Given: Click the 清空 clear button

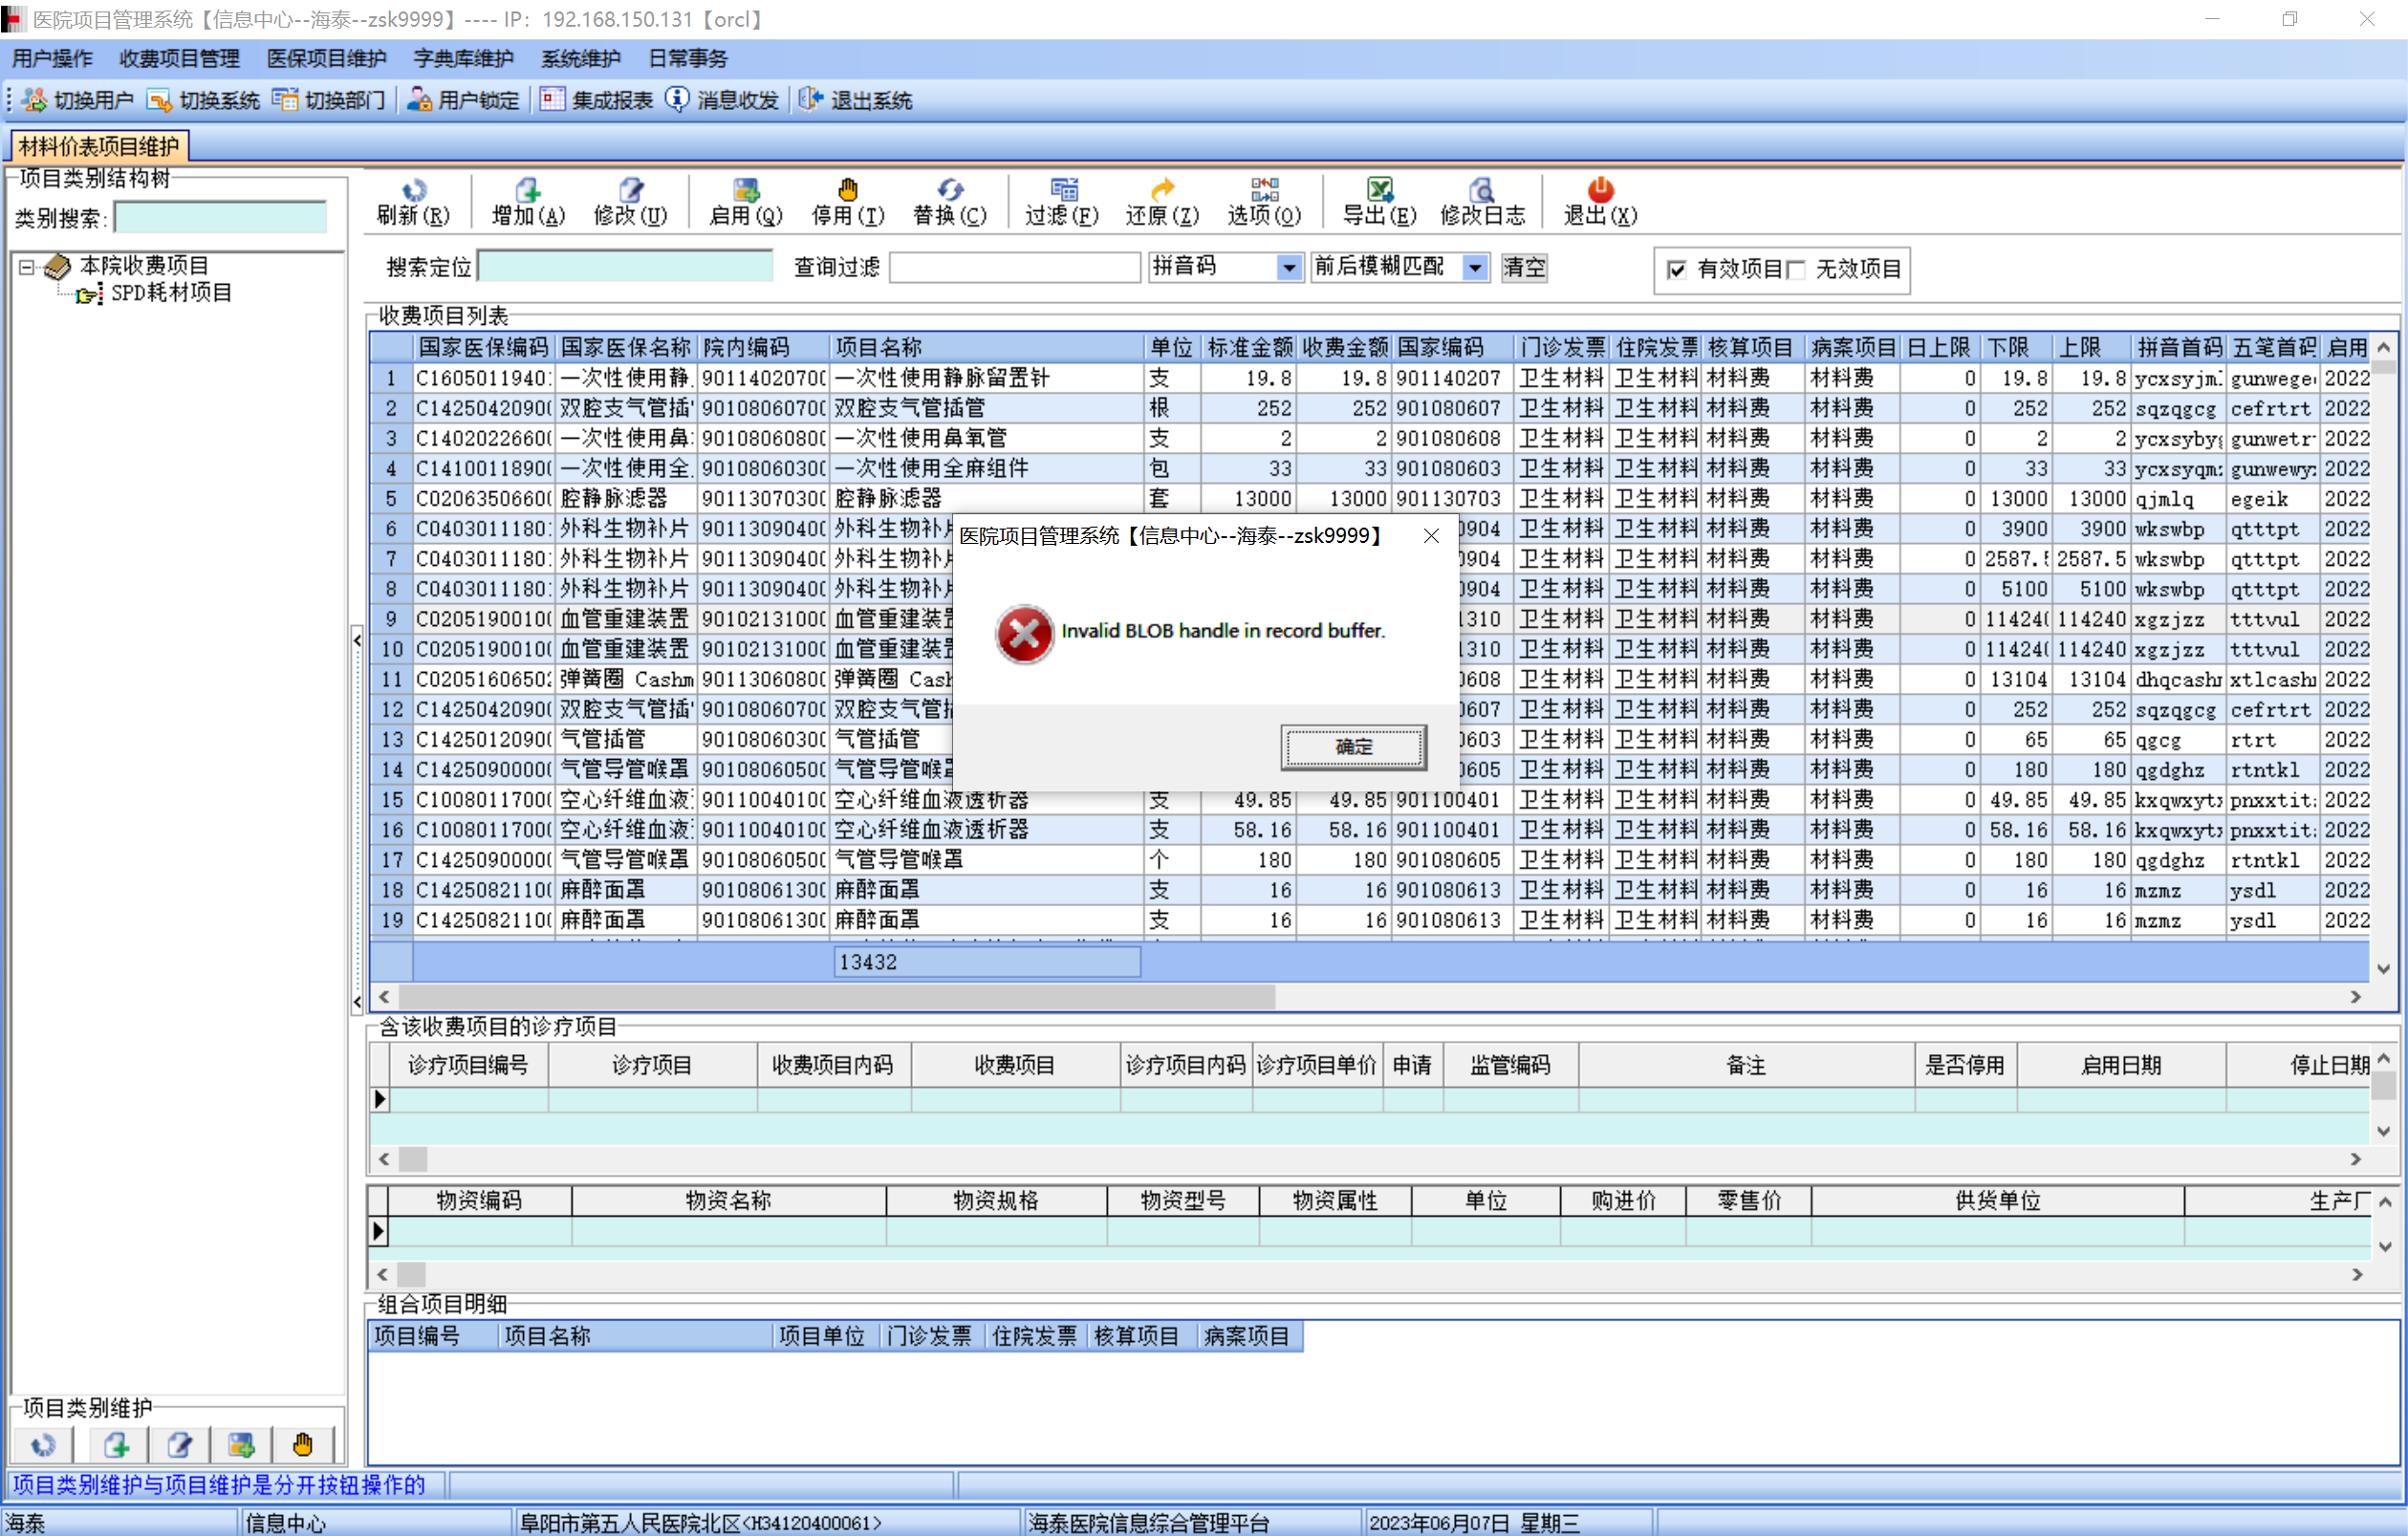Looking at the screenshot, I should 1523,267.
